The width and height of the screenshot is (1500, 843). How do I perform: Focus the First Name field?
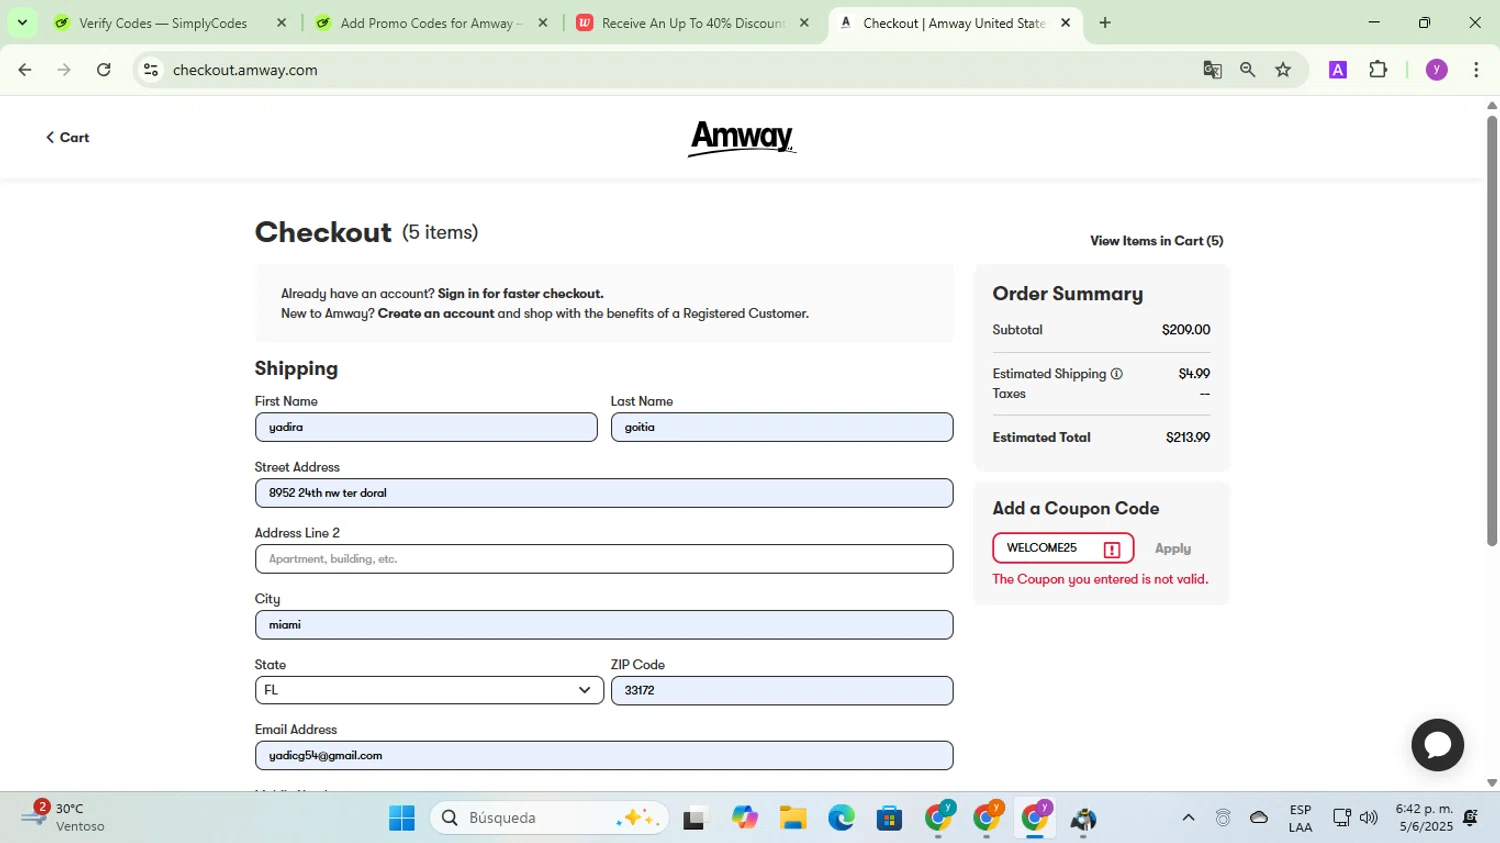pos(426,427)
